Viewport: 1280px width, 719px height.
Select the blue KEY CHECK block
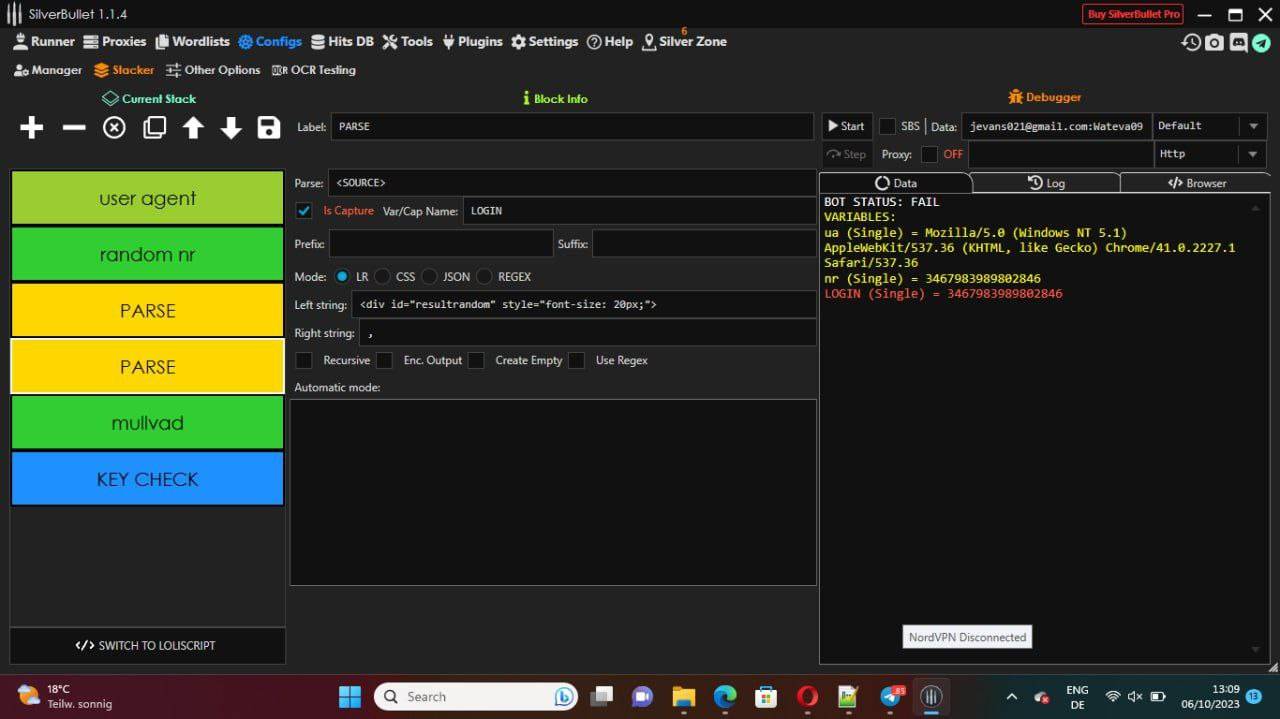pos(147,479)
